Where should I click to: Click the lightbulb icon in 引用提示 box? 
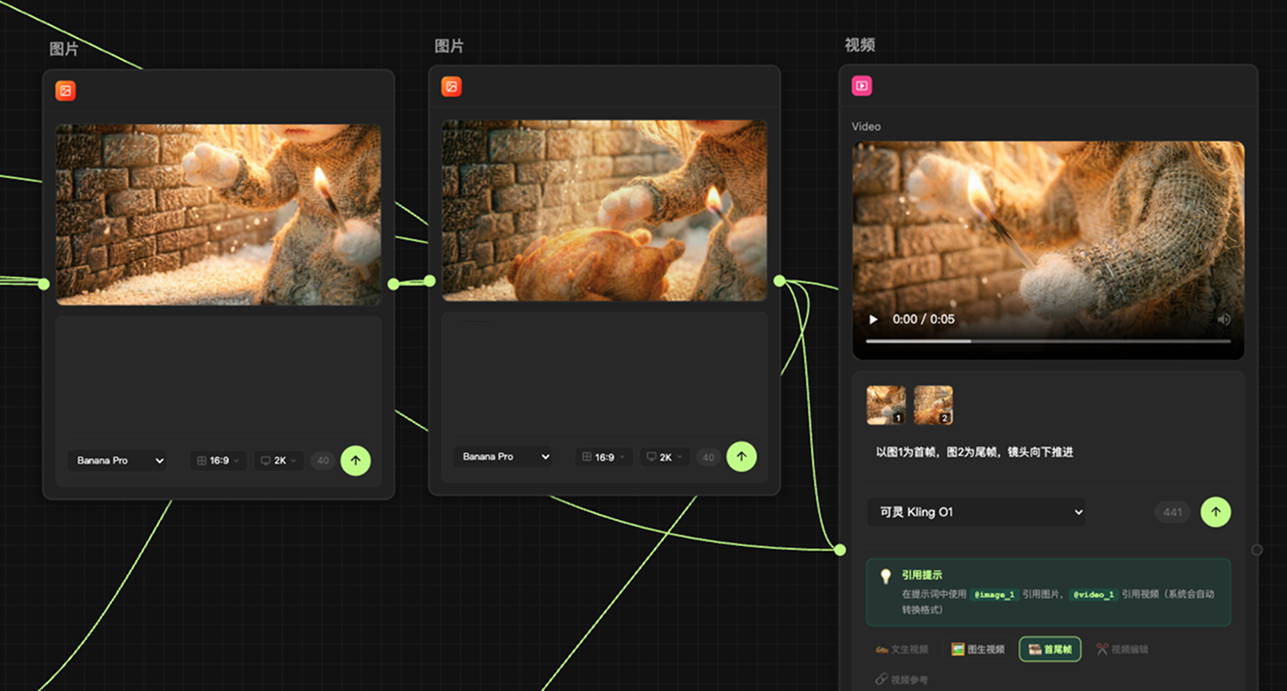click(885, 576)
